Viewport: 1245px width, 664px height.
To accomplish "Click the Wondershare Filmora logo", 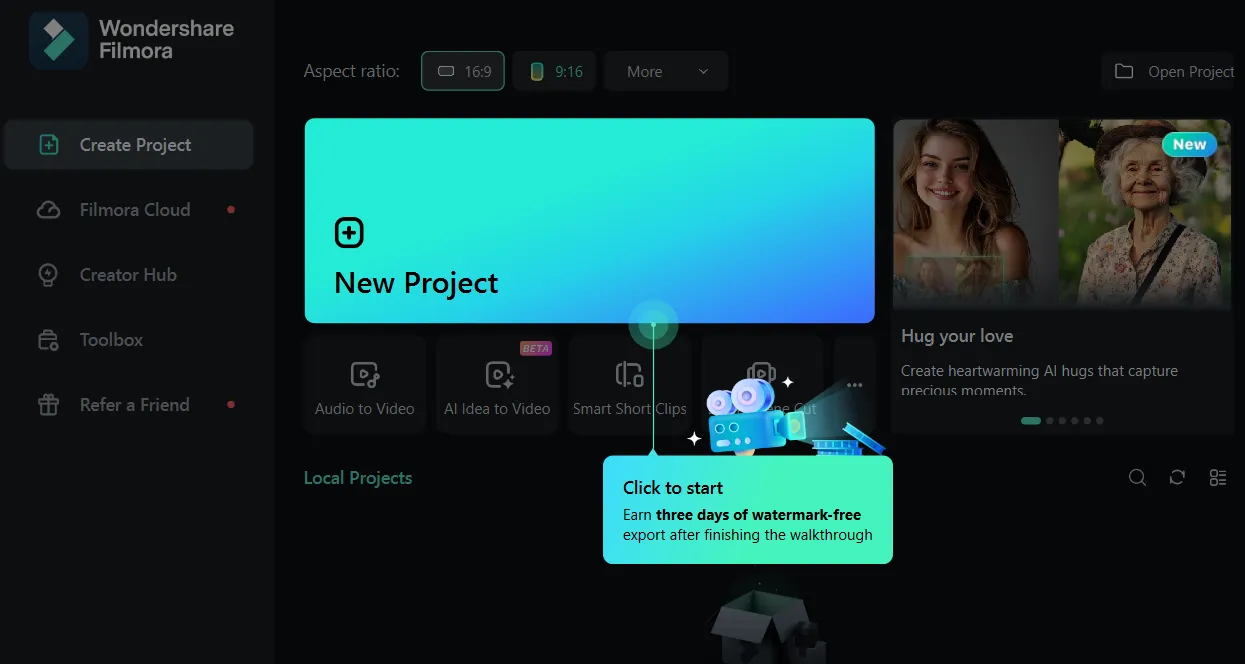I will click(x=58, y=40).
